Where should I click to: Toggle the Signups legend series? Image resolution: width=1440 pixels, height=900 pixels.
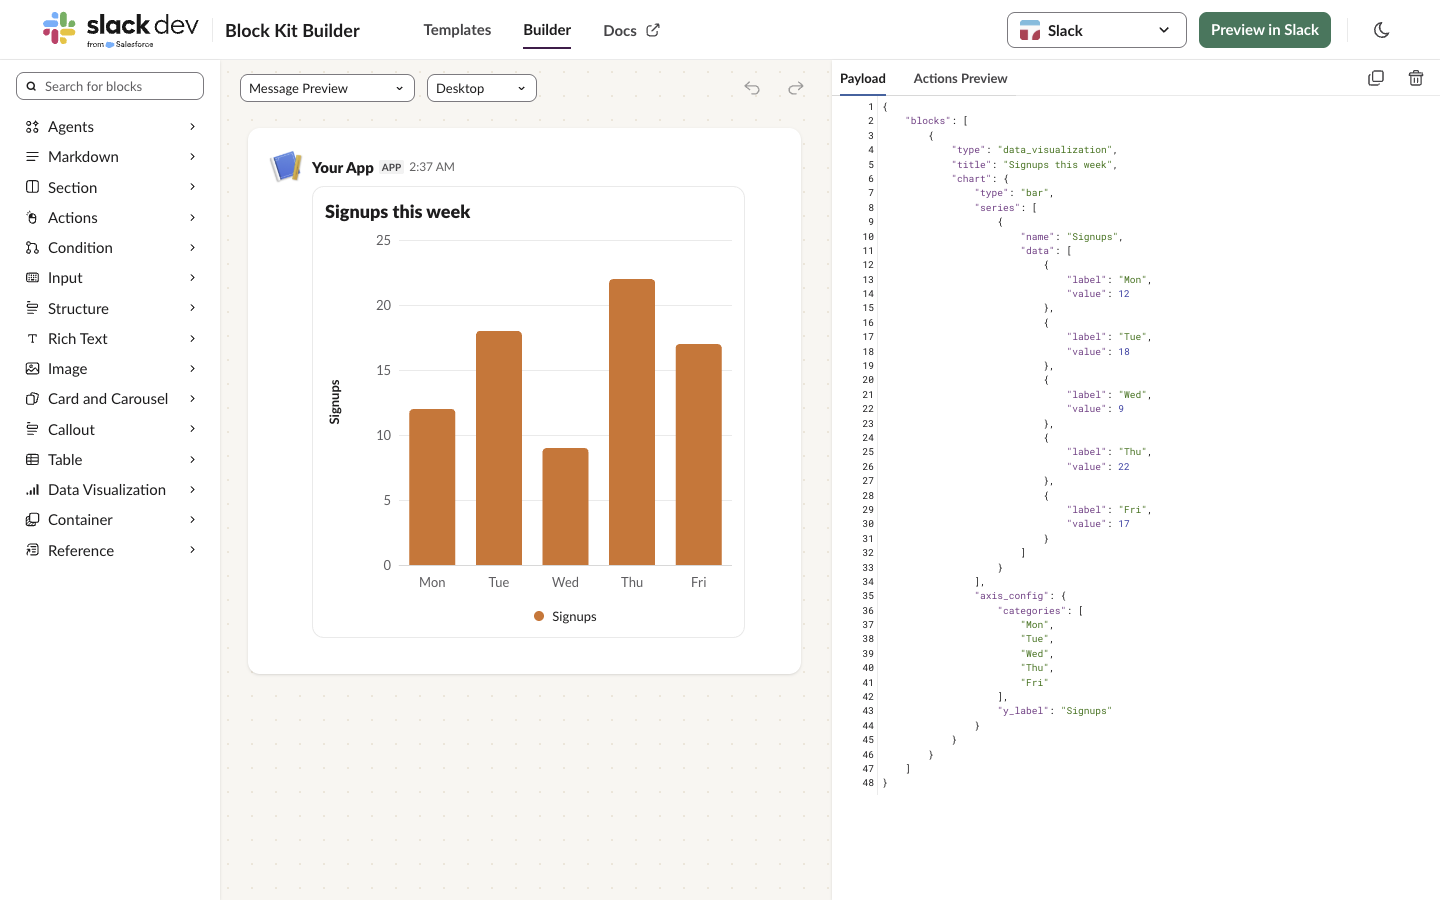pyautogui.click(x=565, y=616)
